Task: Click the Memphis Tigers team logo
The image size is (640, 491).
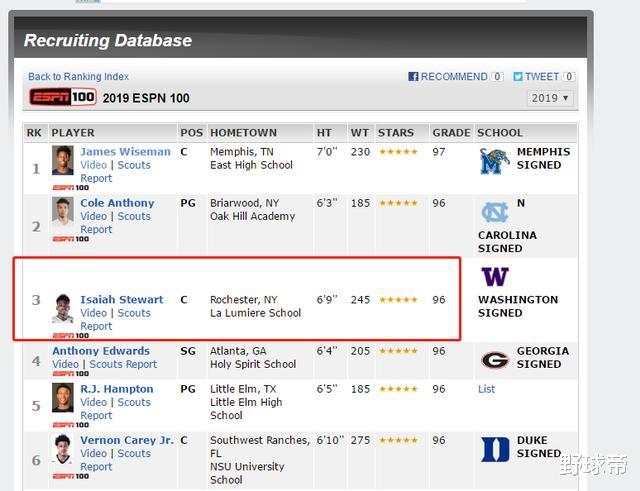Action: 494,162
